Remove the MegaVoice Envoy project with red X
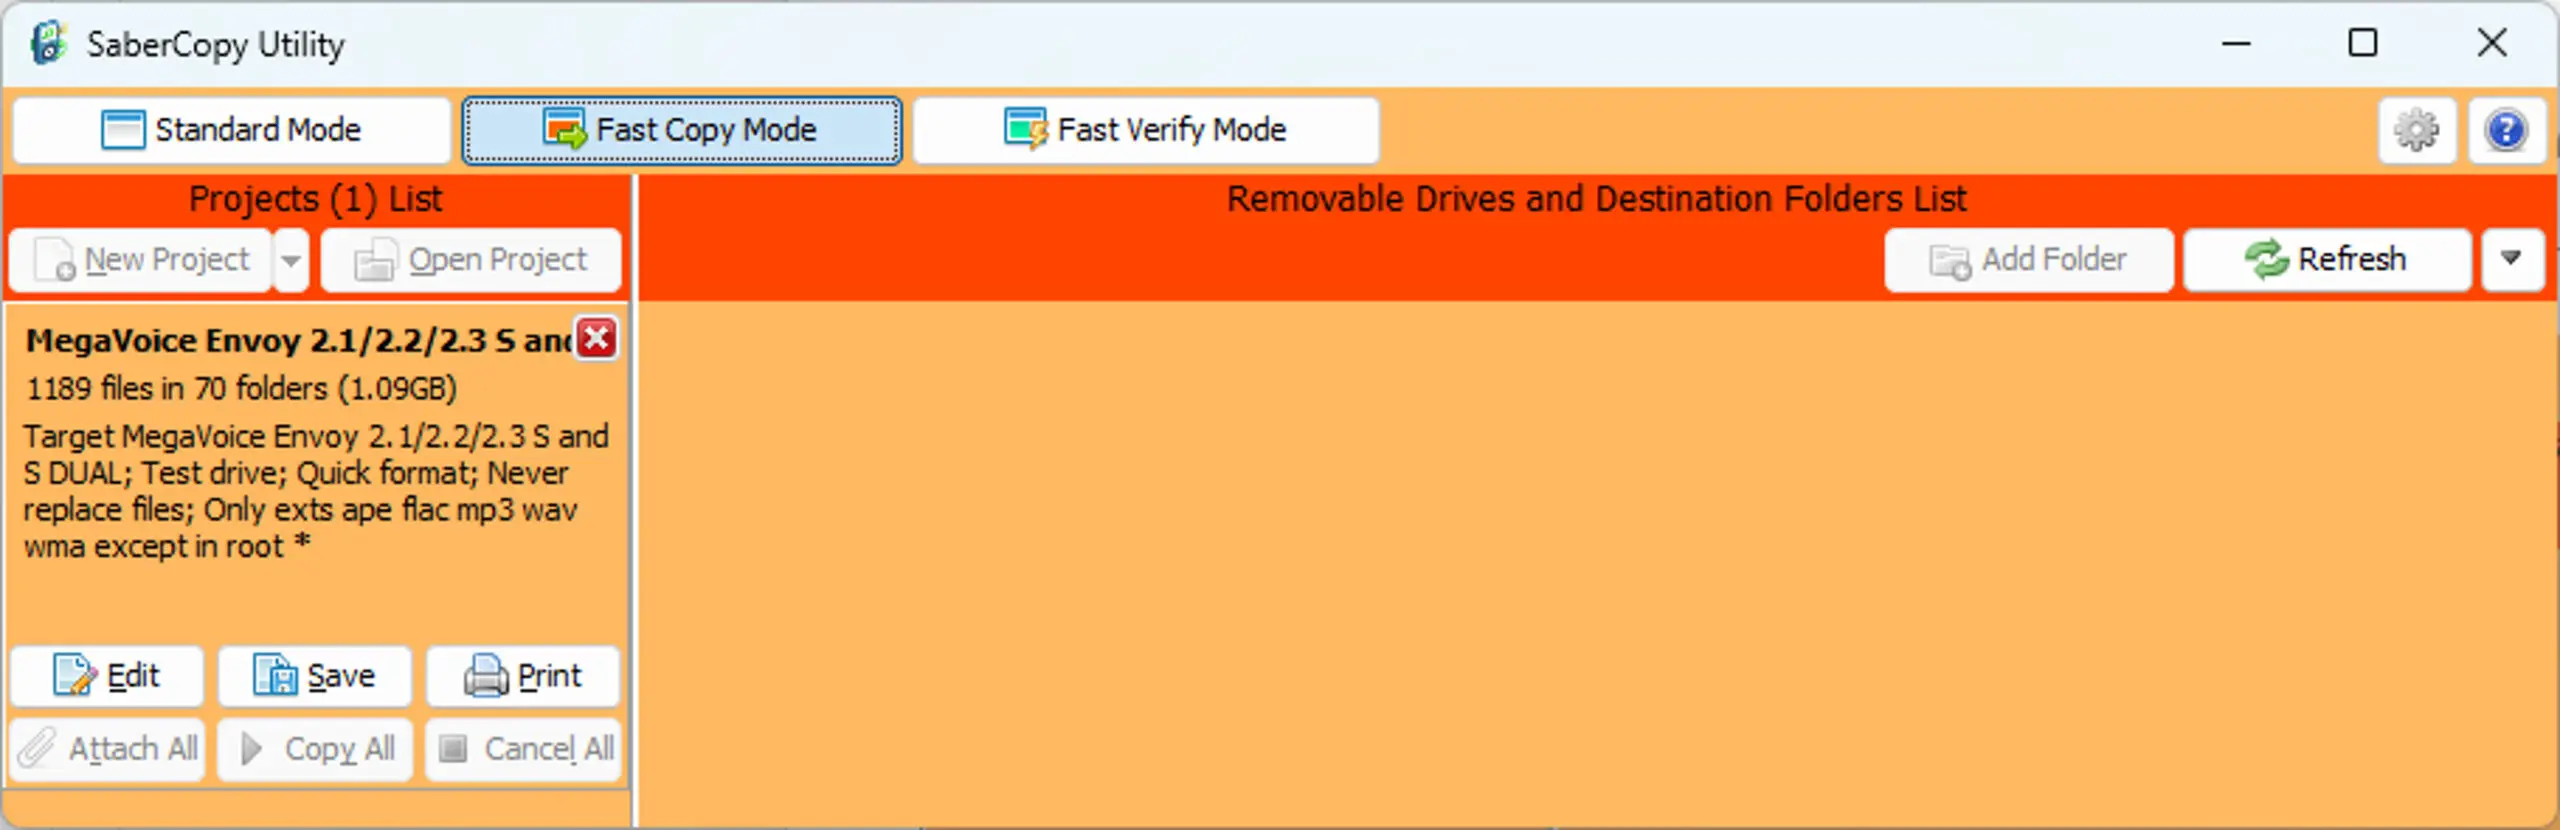 [x=597, y=338]
